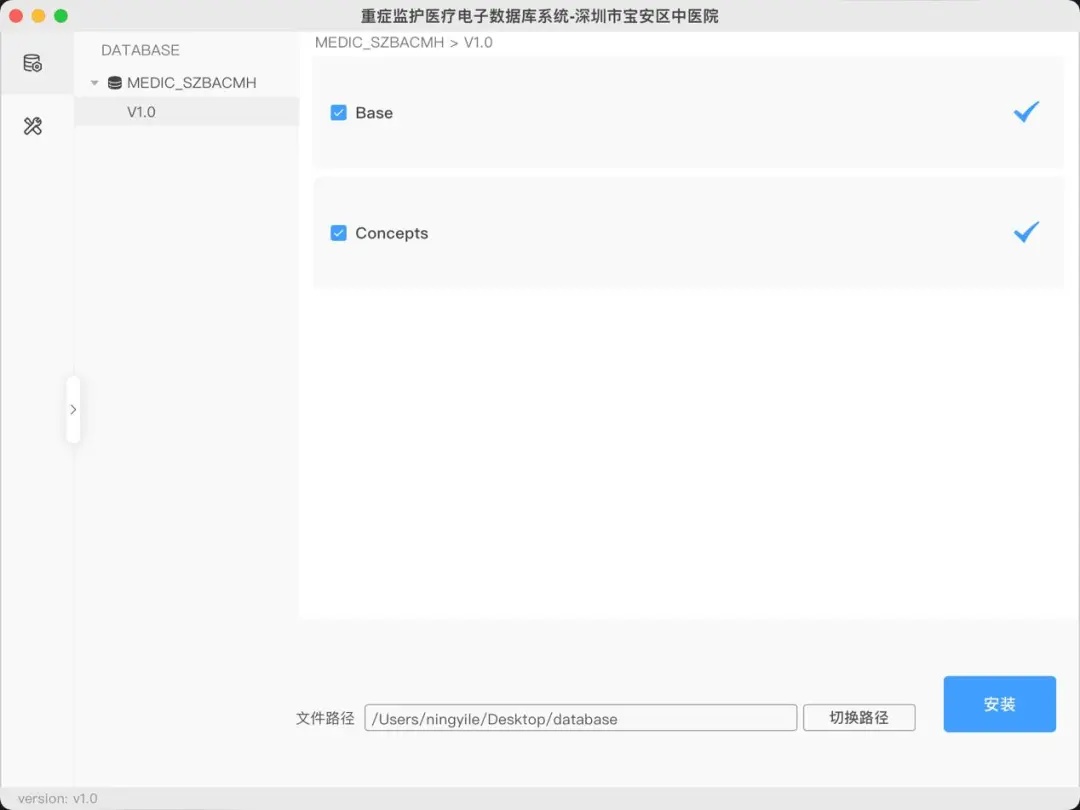Close the window with the red button
This screenshot has width=1080, height=810.
16,16
